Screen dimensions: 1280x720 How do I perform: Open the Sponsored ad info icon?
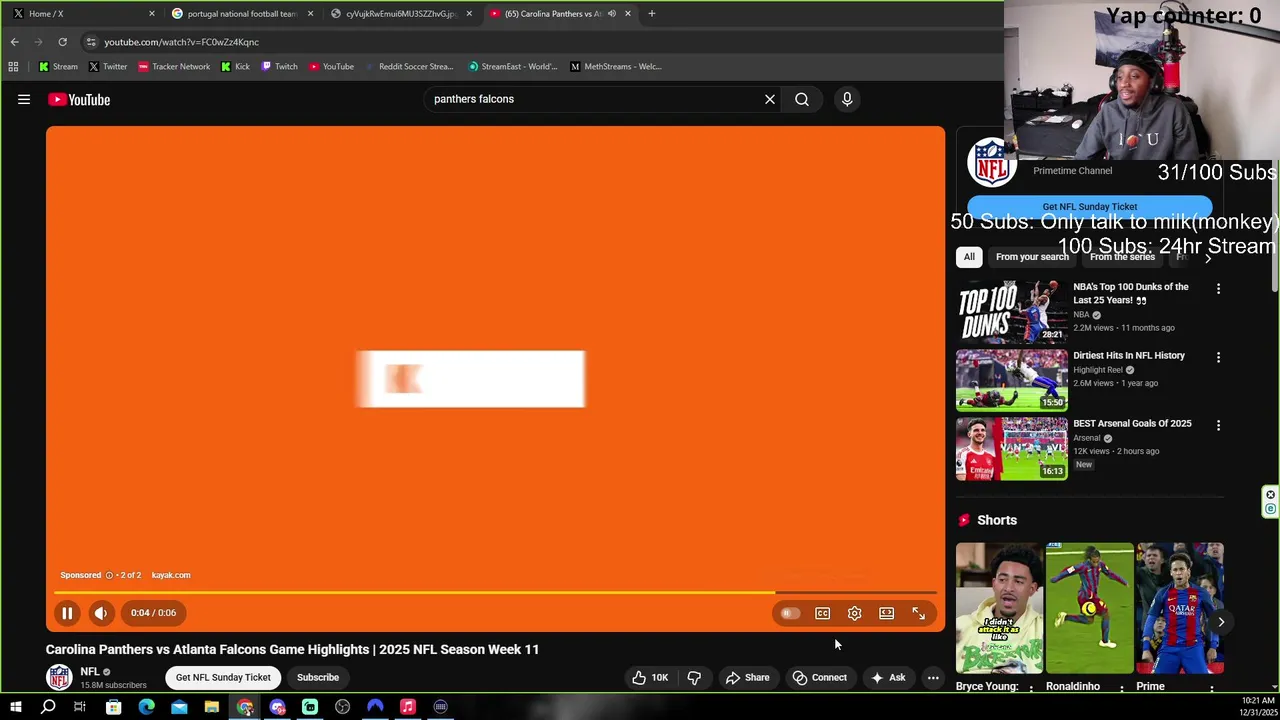[x=109, y=575]
